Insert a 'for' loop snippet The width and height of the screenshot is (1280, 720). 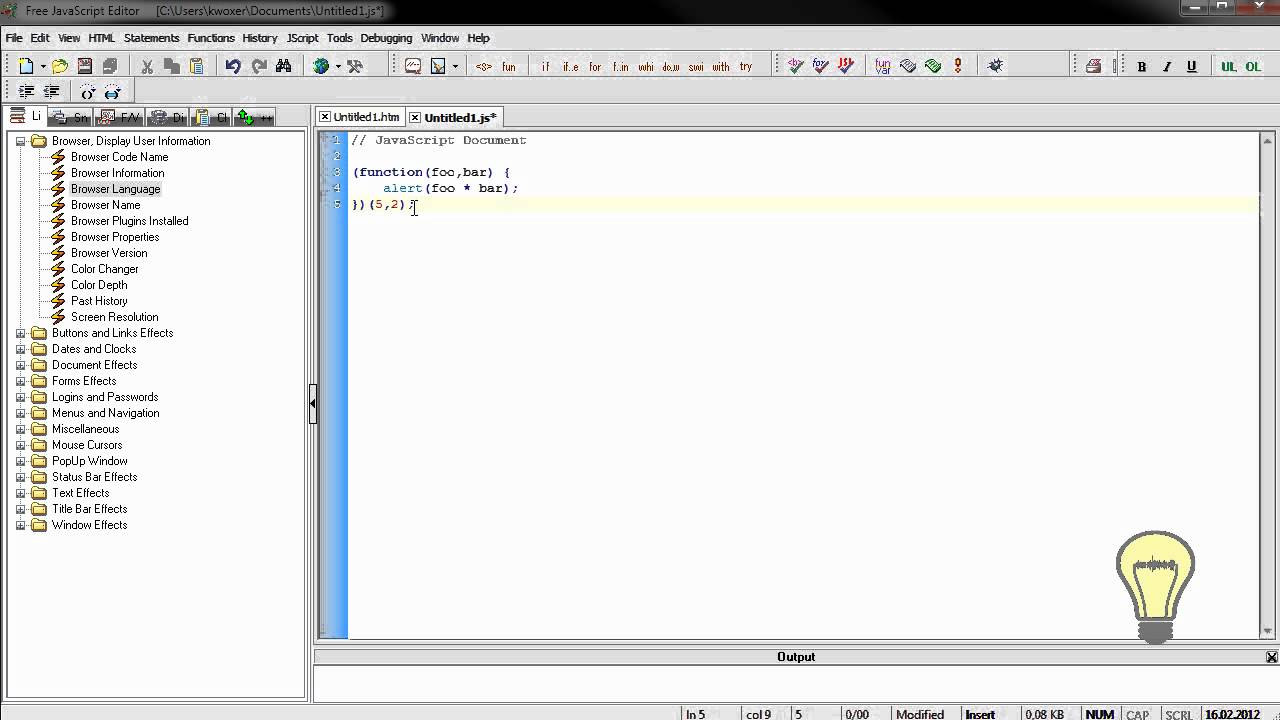point(595,67)
